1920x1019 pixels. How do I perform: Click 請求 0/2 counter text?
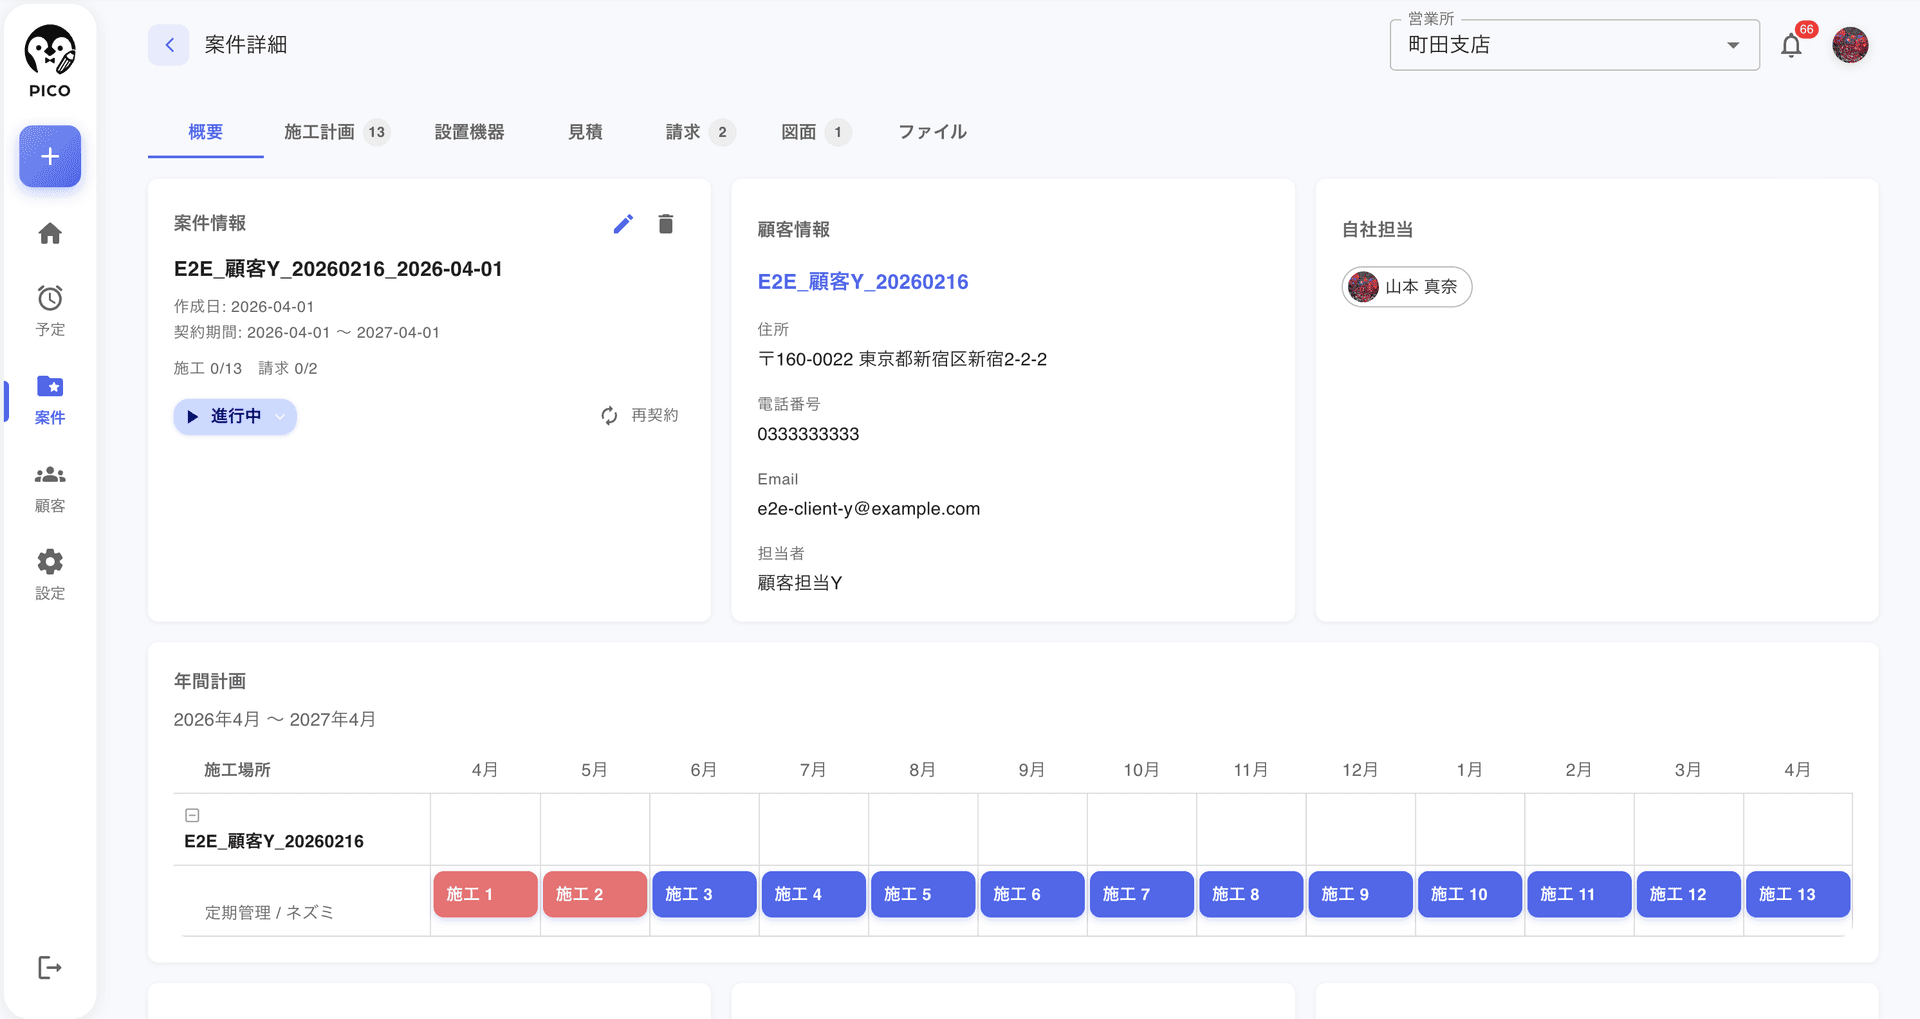(x=288, y=368)
